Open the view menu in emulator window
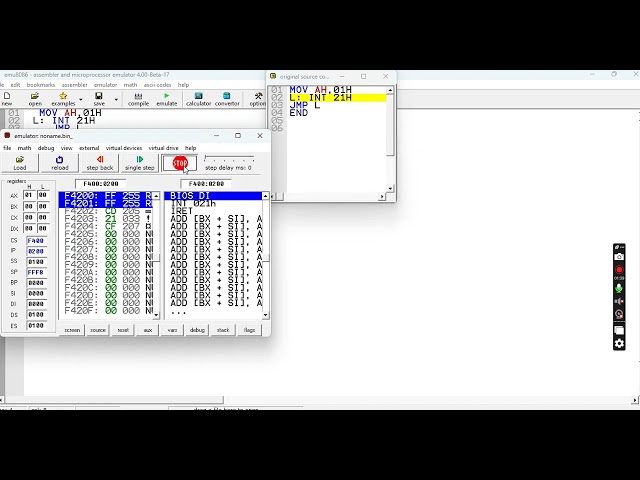 pos(67,148)
